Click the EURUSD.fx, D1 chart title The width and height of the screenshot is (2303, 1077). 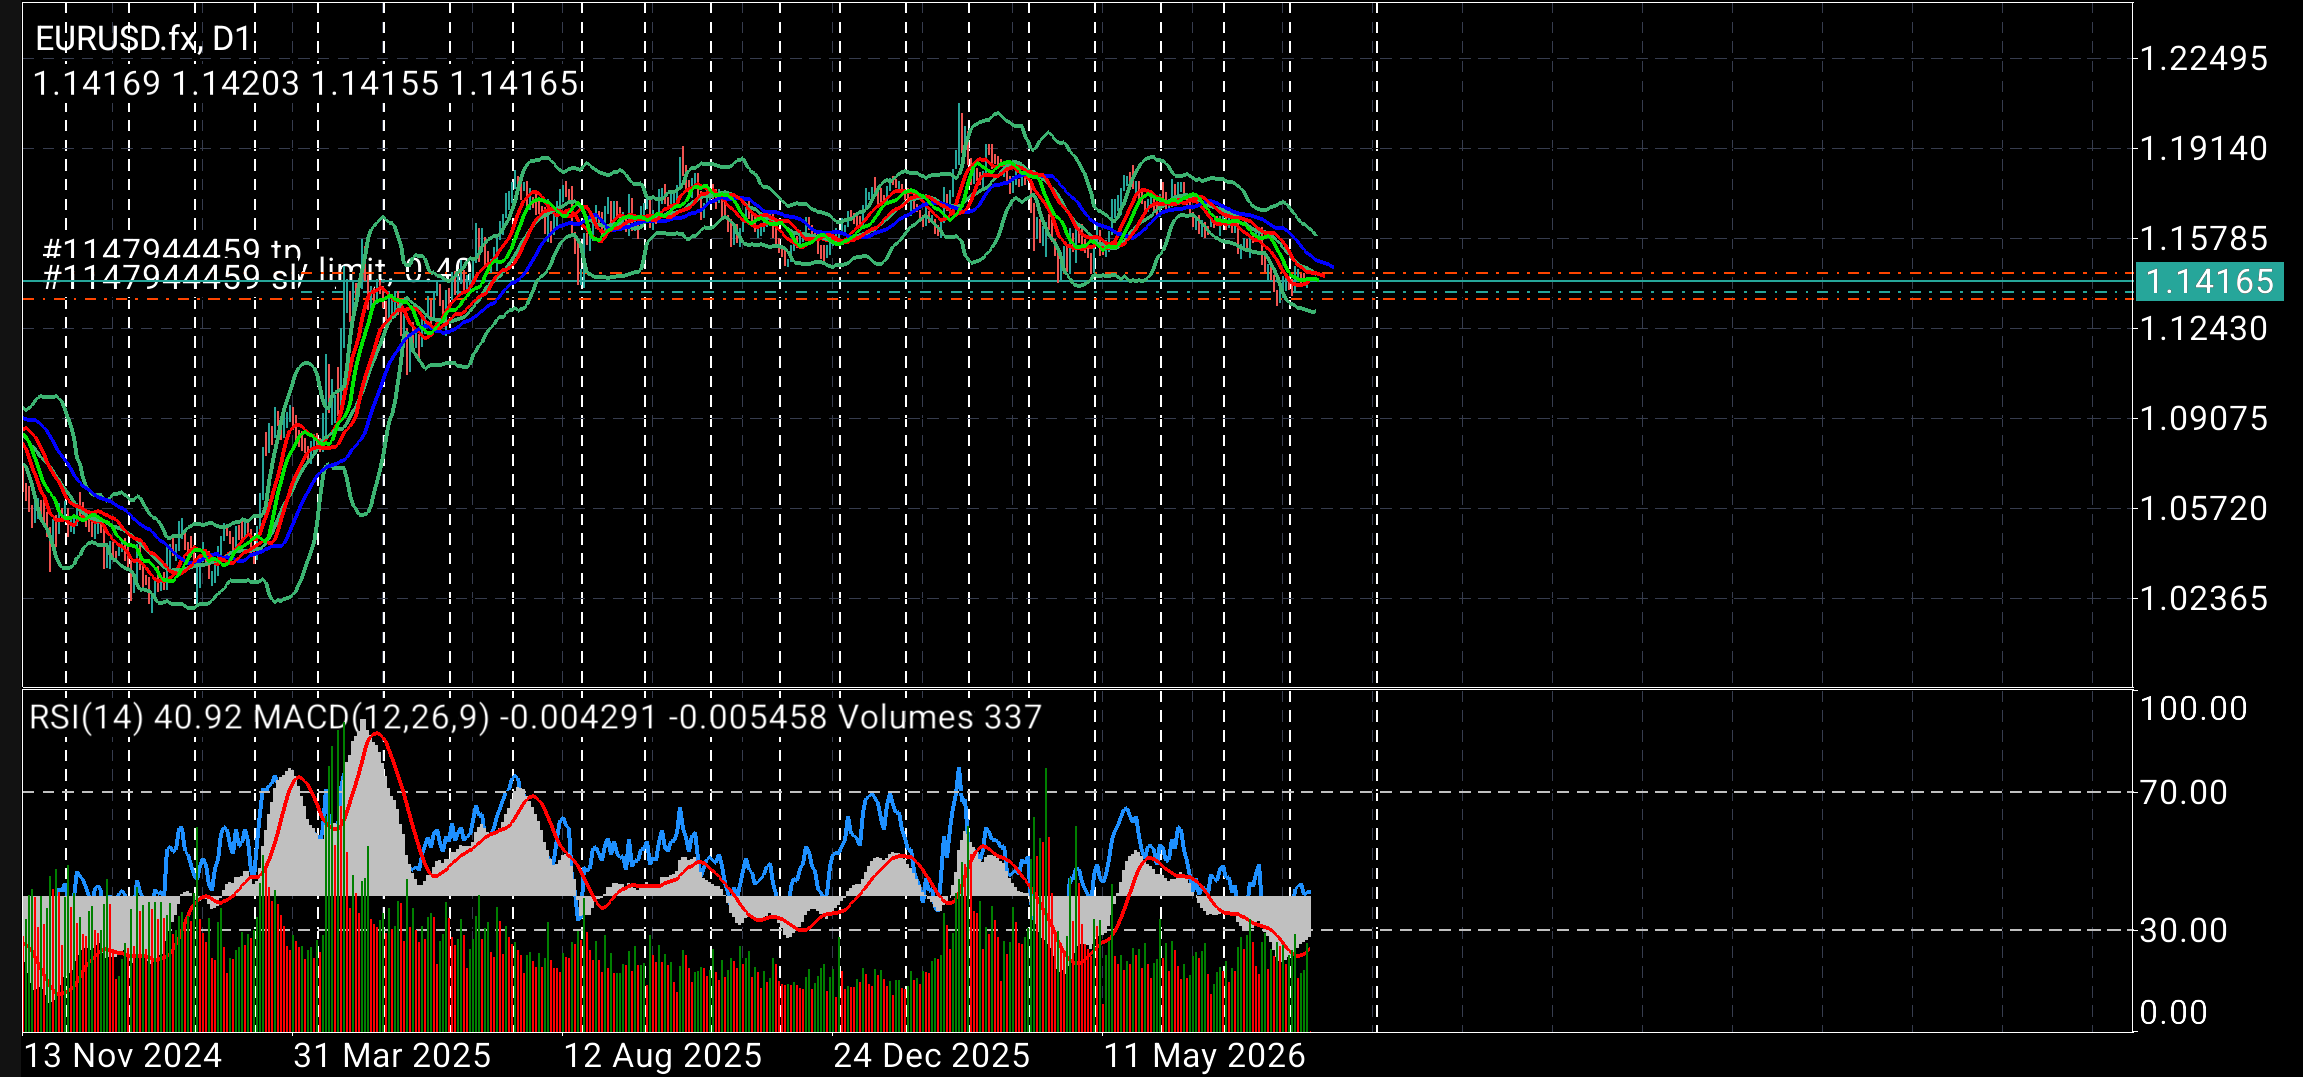click(143, 39)
